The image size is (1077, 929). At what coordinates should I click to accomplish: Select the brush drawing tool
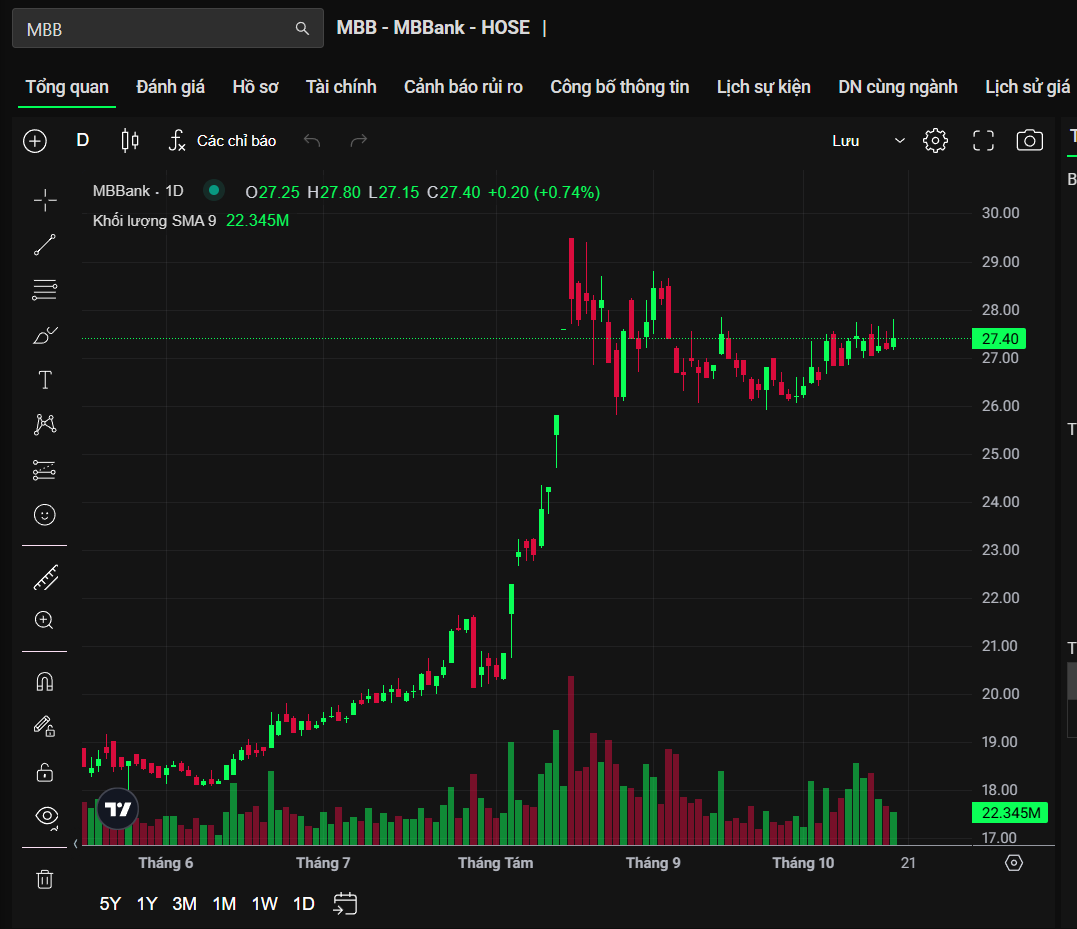(45, 335)
